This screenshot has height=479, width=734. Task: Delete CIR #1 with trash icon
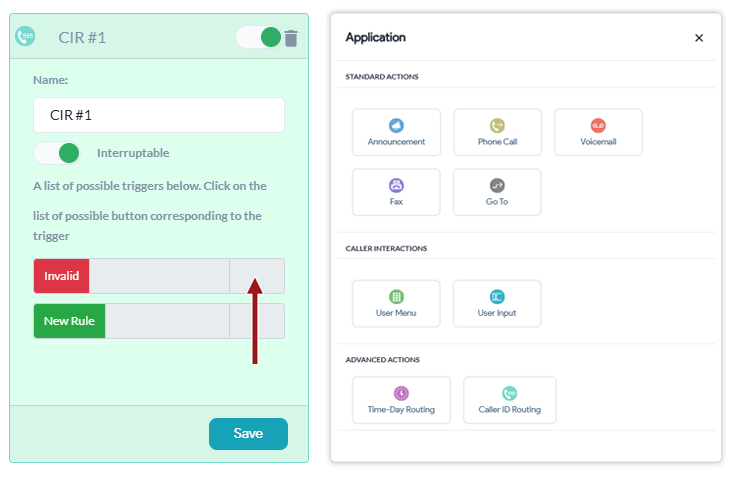291,38
